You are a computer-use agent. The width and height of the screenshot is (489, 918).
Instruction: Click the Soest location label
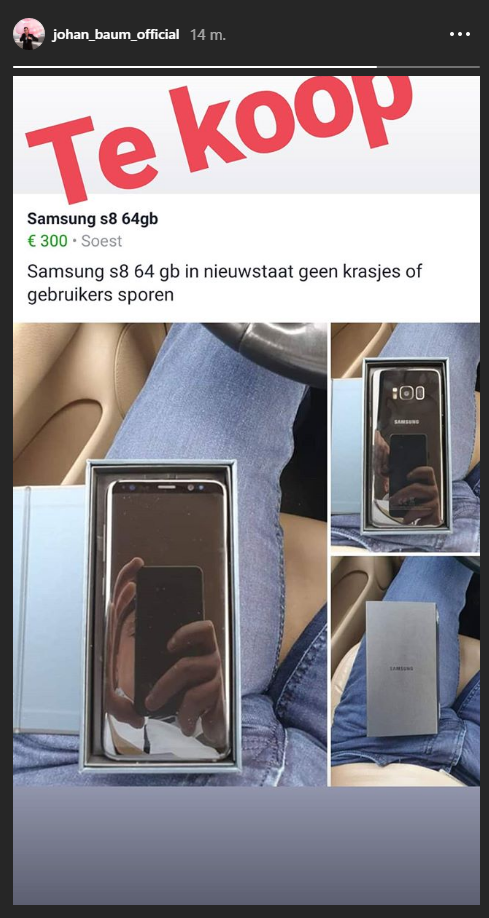click(x=101, y=241)
